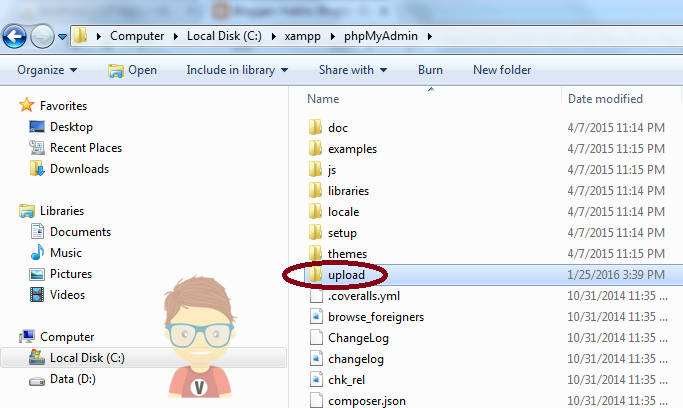The height and width of the screenshot is (408, 683).
Task: Open the Share with dropdown
Action: [353, 70]
